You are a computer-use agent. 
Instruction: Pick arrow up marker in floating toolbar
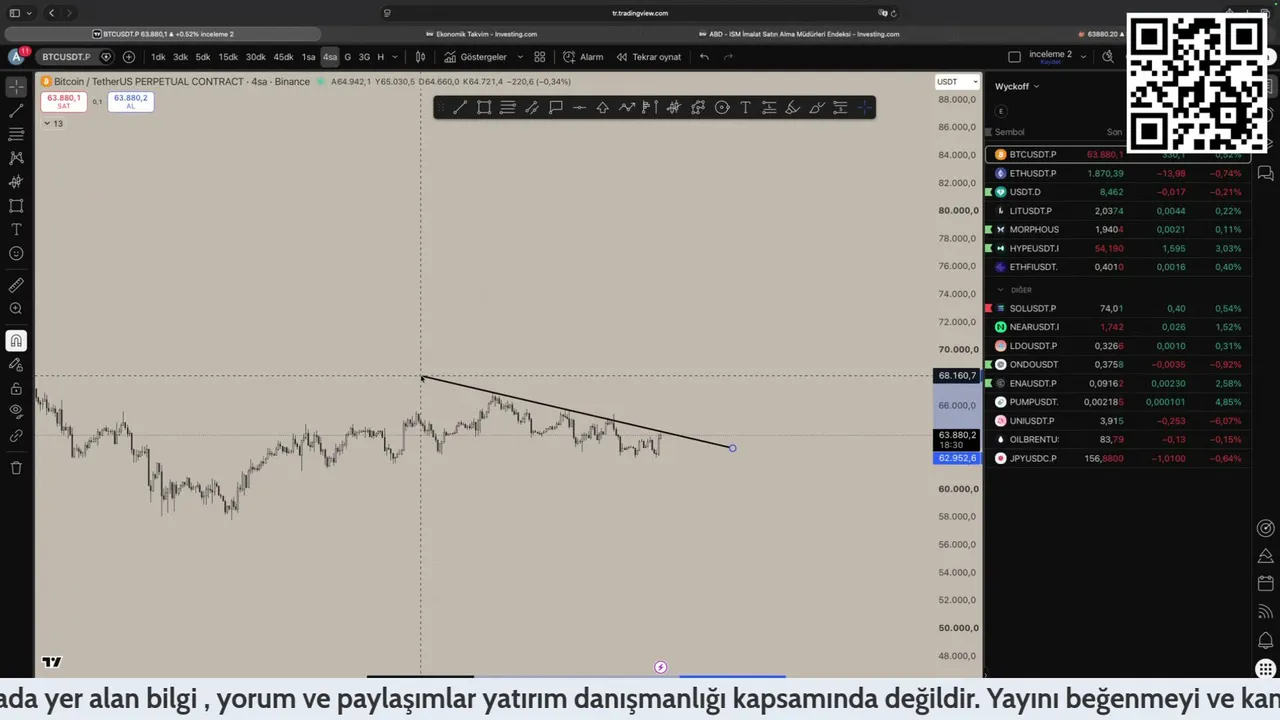(603, 108)
